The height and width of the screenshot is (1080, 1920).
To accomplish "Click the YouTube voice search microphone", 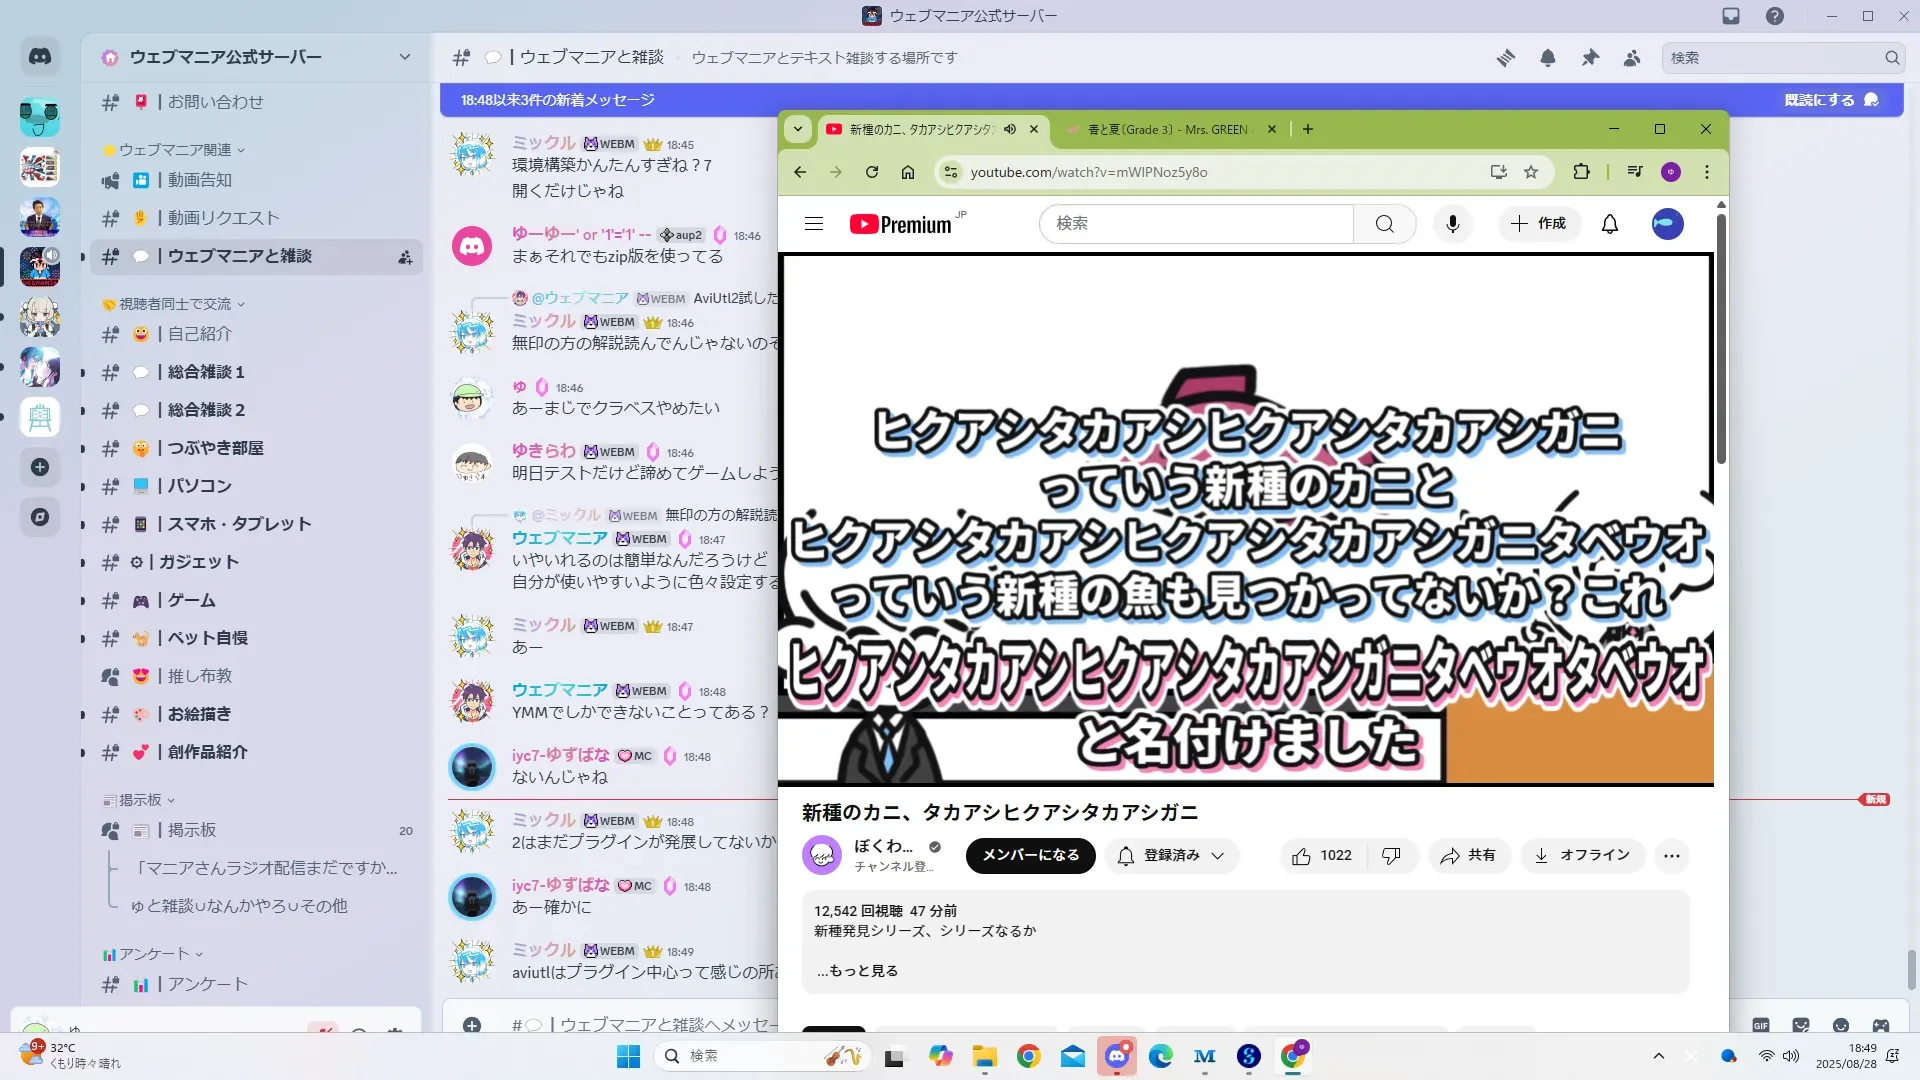I will point(1452,224).
